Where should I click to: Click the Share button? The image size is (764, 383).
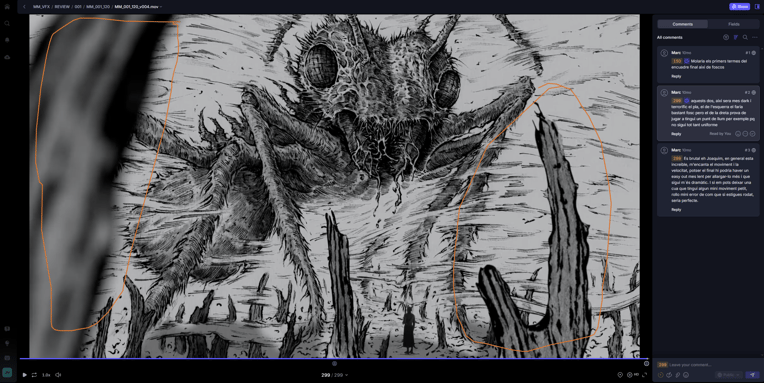click(x=739, y=6)
